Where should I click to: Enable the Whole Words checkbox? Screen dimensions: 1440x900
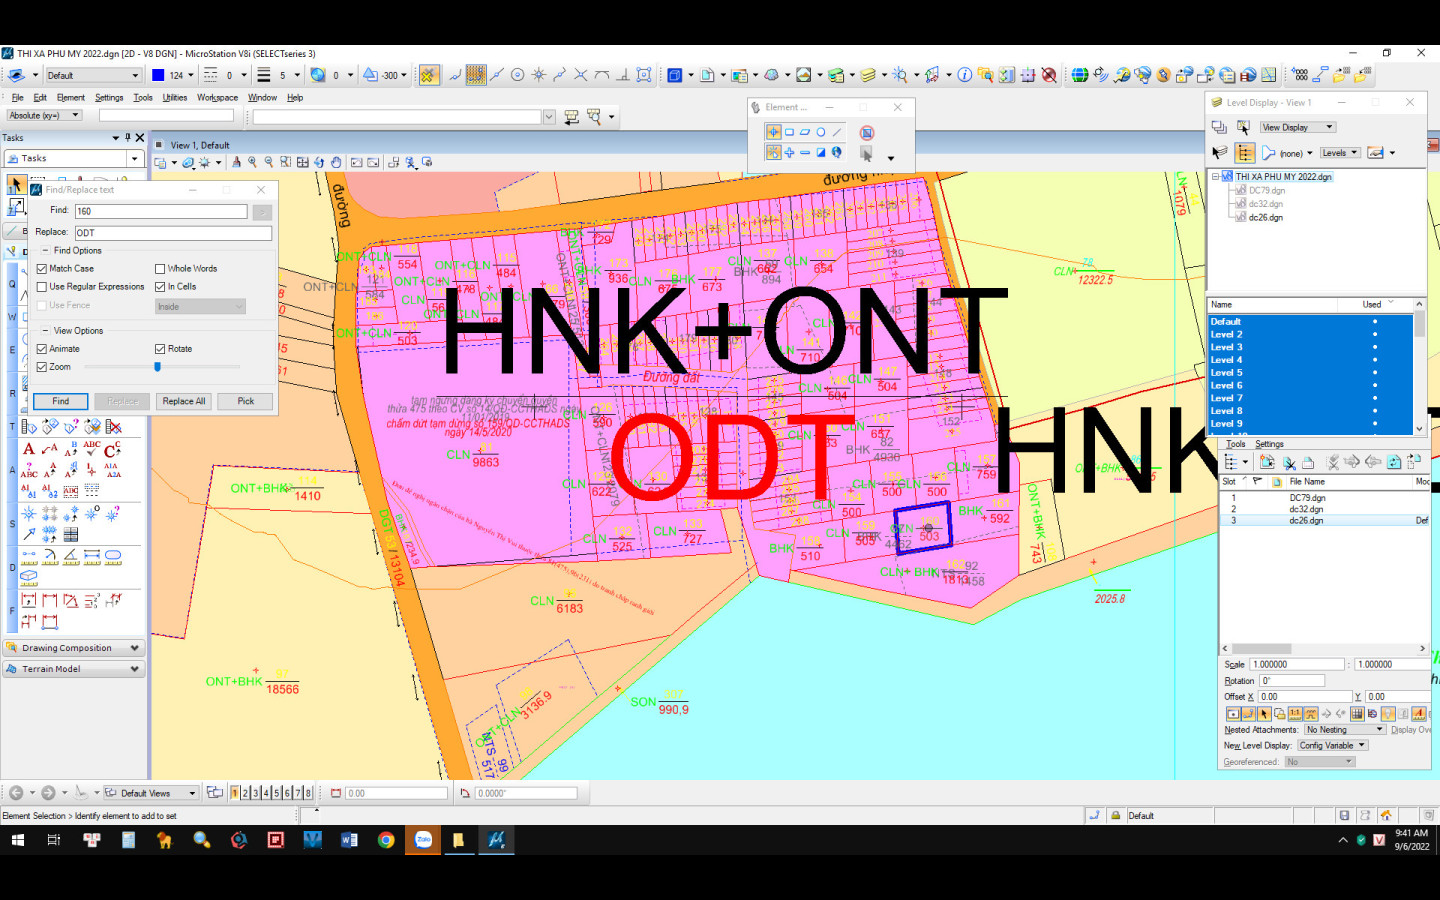click(160, 269)
